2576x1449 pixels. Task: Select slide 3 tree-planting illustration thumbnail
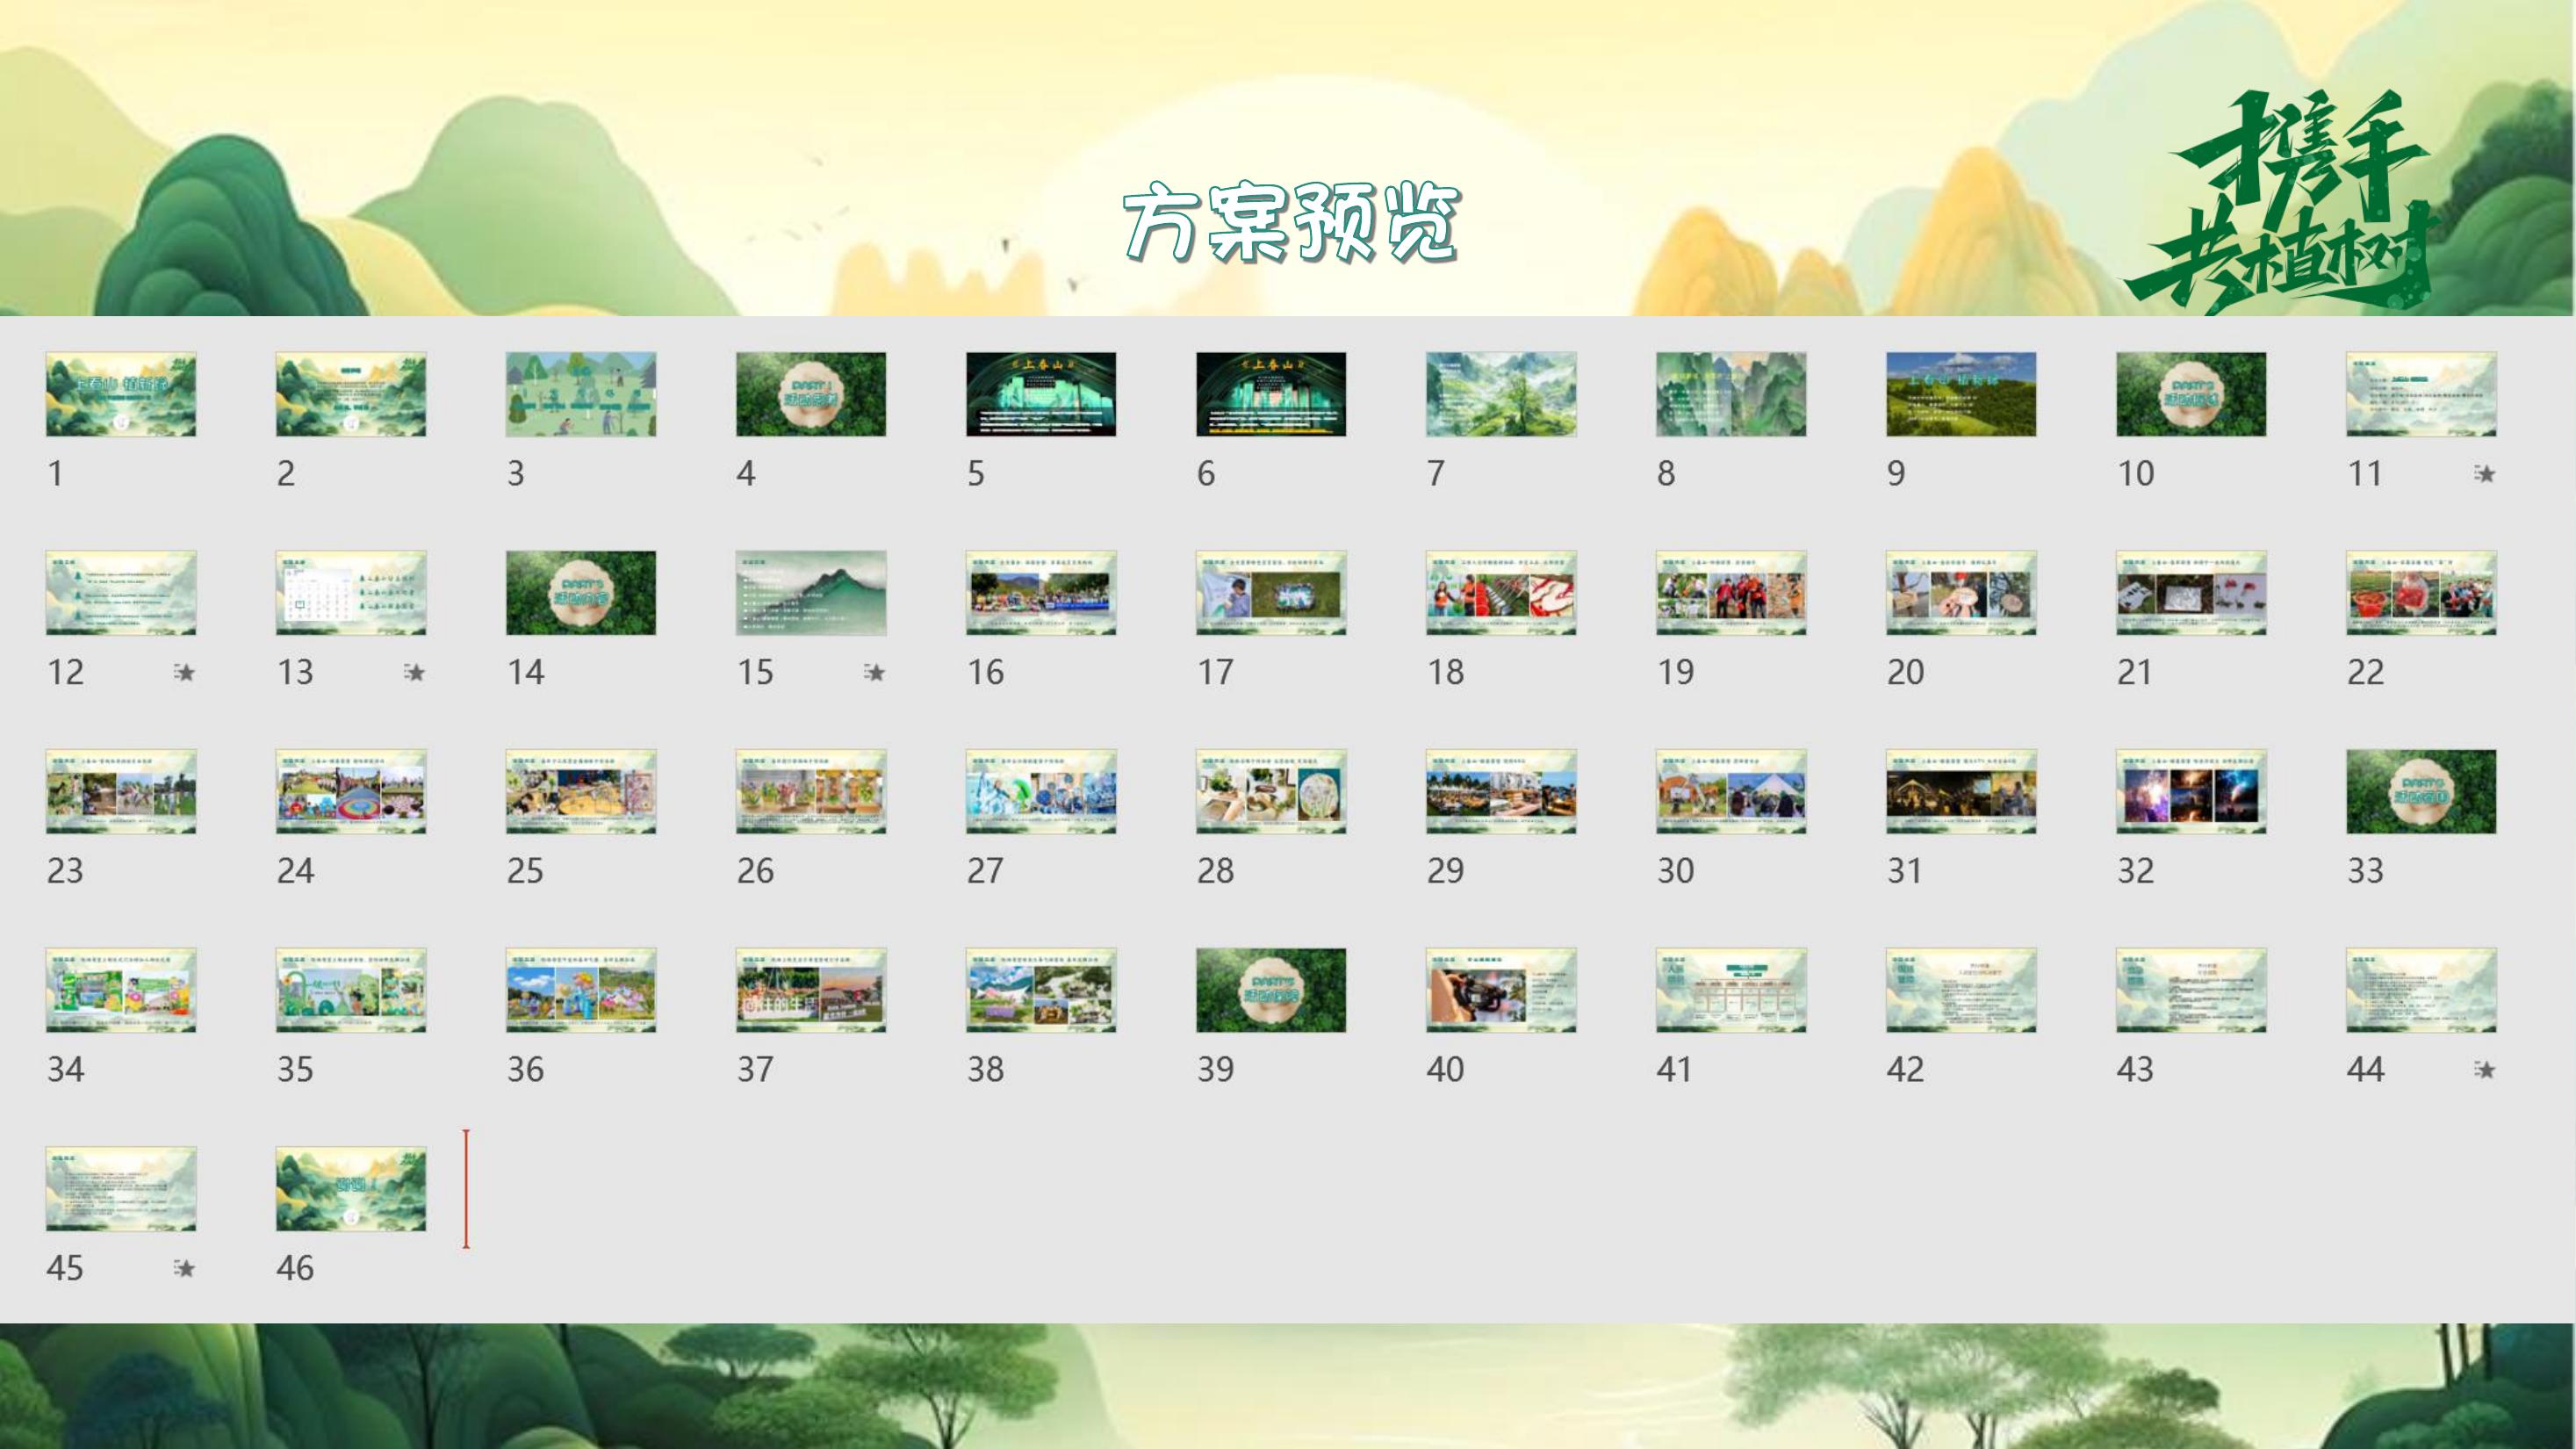tap(581, 394)
